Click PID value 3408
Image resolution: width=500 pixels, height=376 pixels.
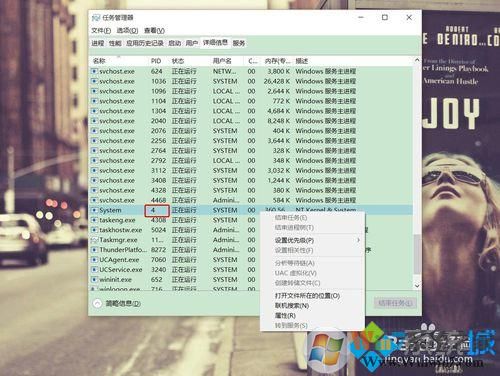click(x=158, y=181)
